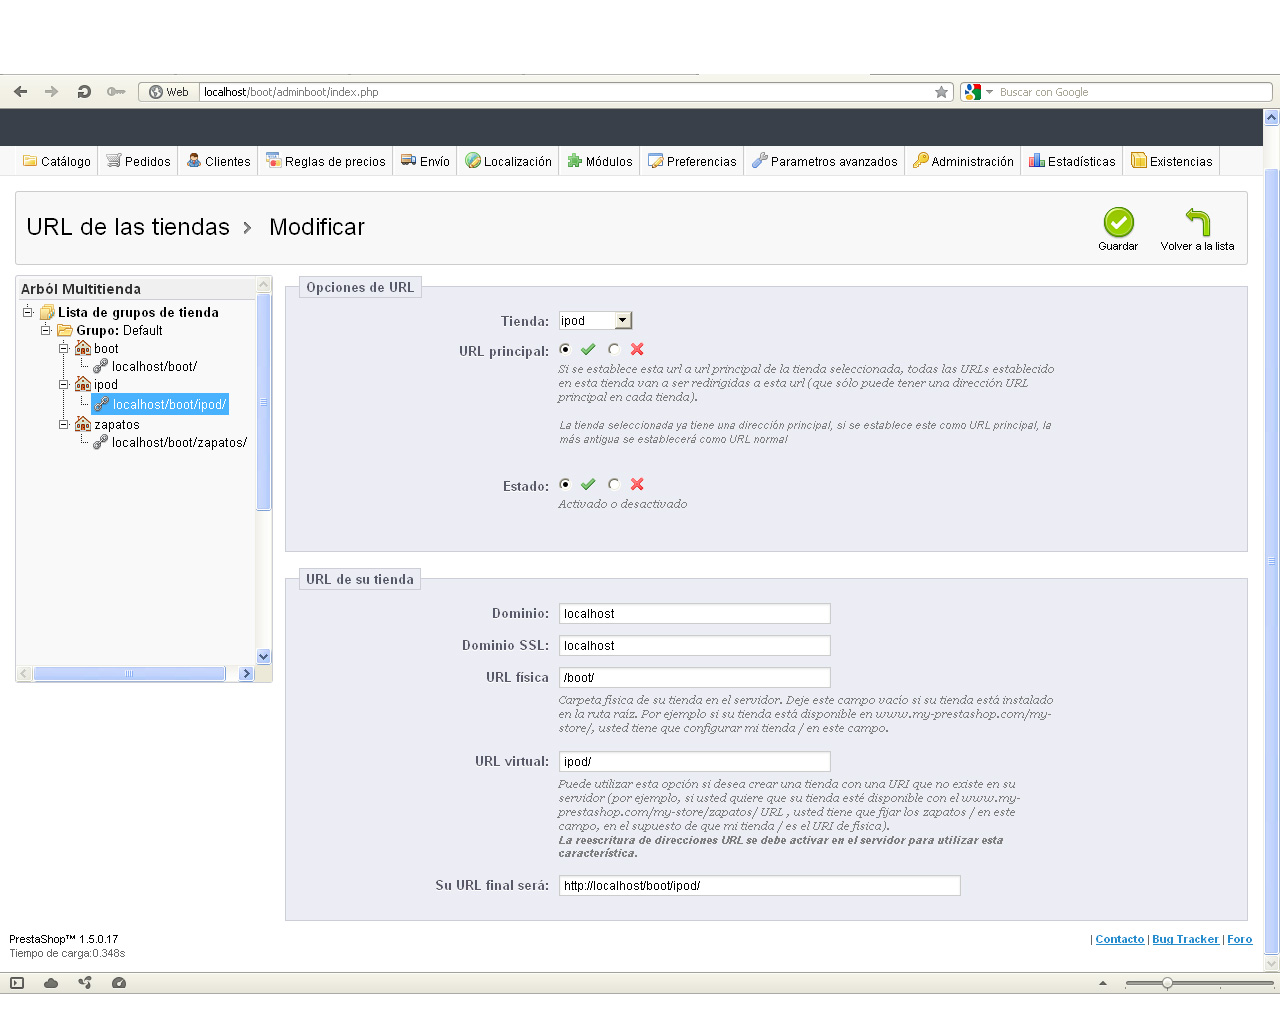1280x1024 pixels.
Task: Open the Existencias menu
Action: click(1171, 161)
